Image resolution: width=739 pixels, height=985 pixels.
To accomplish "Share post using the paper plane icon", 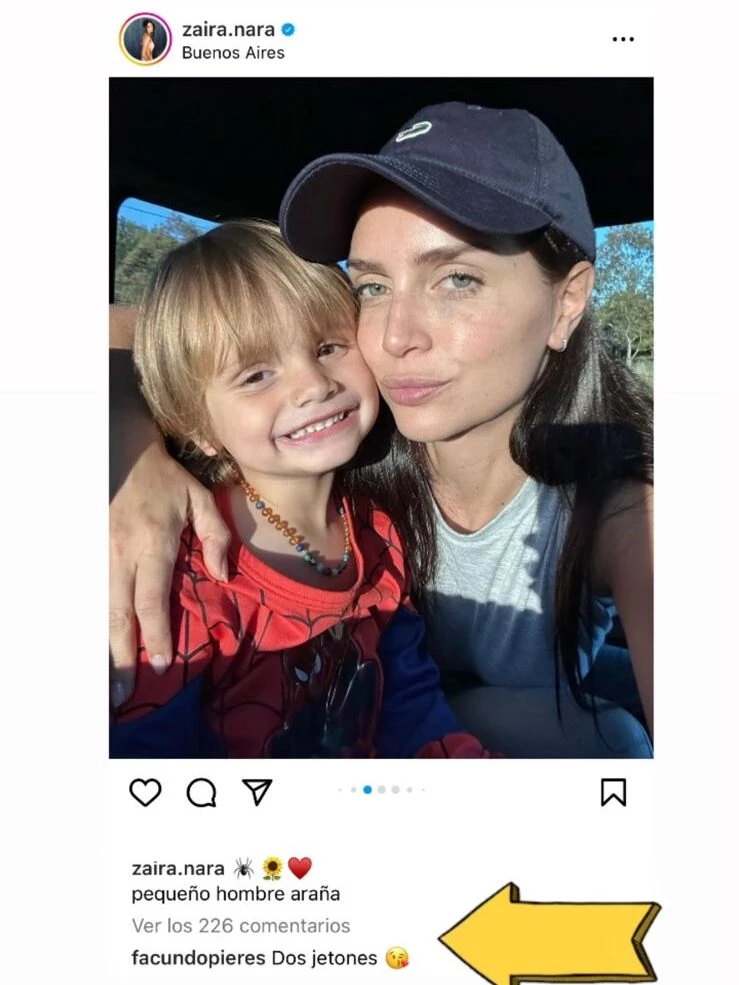I will point(257,793).
